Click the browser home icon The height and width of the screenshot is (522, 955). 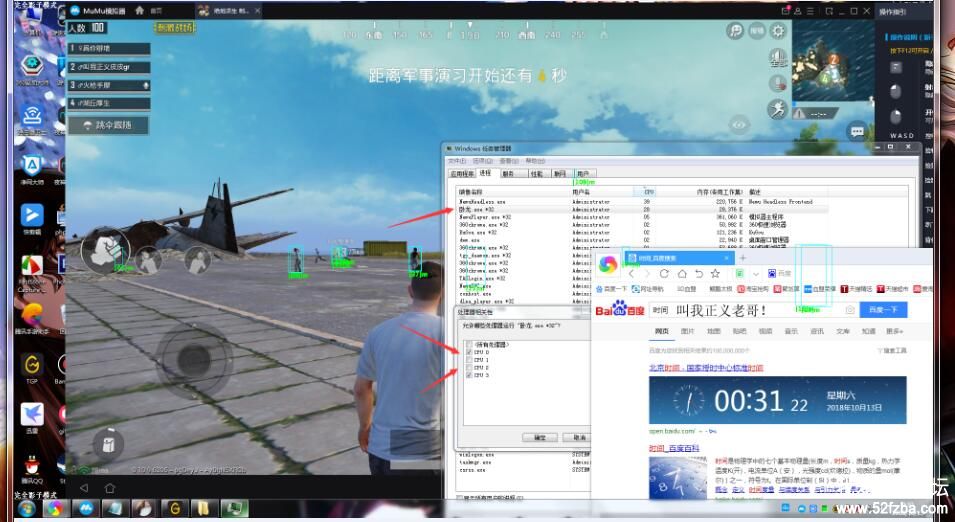[682, 273]
